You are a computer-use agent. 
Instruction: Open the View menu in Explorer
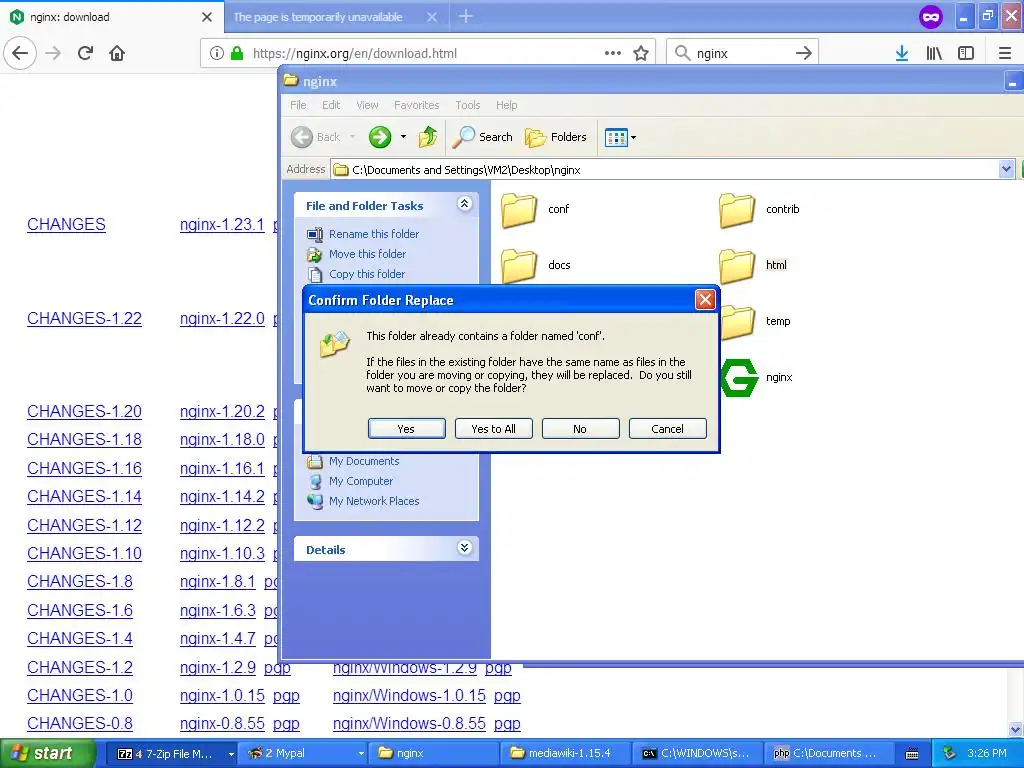click(x=367, y=105)
